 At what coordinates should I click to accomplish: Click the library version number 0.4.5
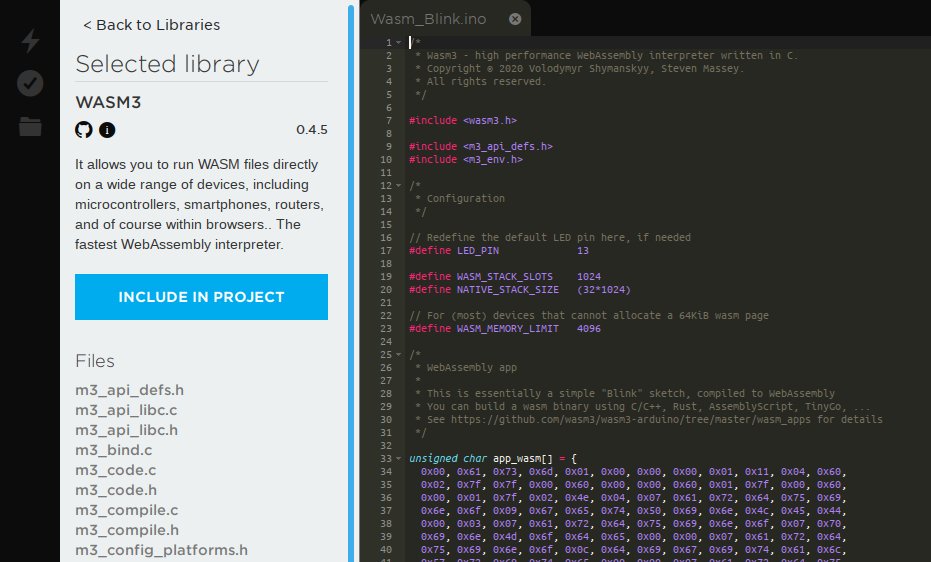tap(312, 130)
